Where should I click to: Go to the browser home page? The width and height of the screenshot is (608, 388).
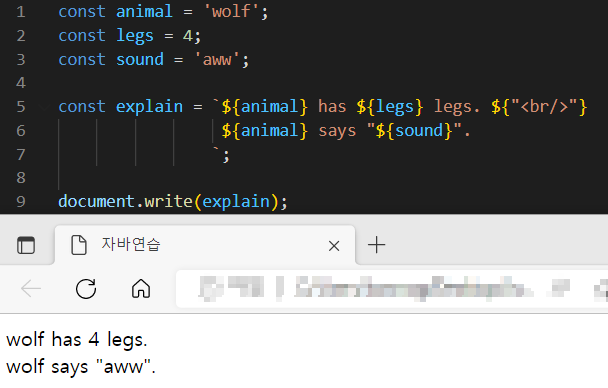141,288
